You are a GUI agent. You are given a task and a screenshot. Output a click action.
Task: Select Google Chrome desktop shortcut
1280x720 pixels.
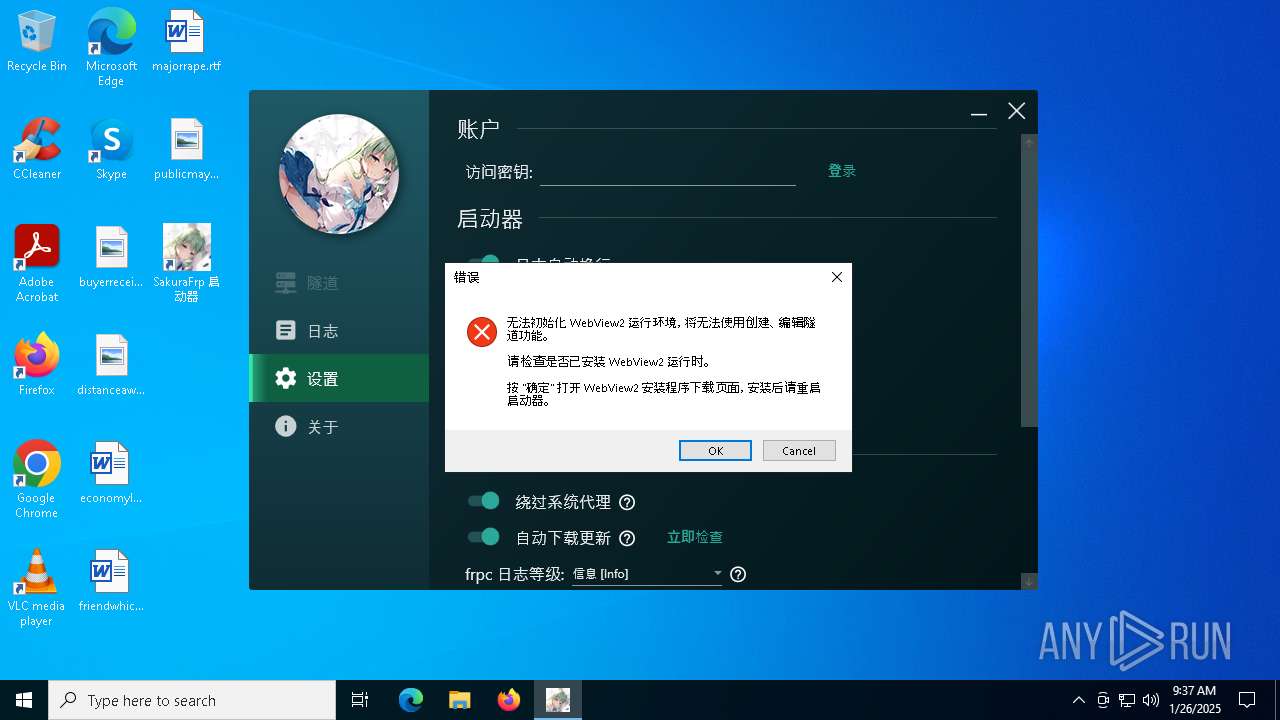pyautogui.click(x=37, y=479)
